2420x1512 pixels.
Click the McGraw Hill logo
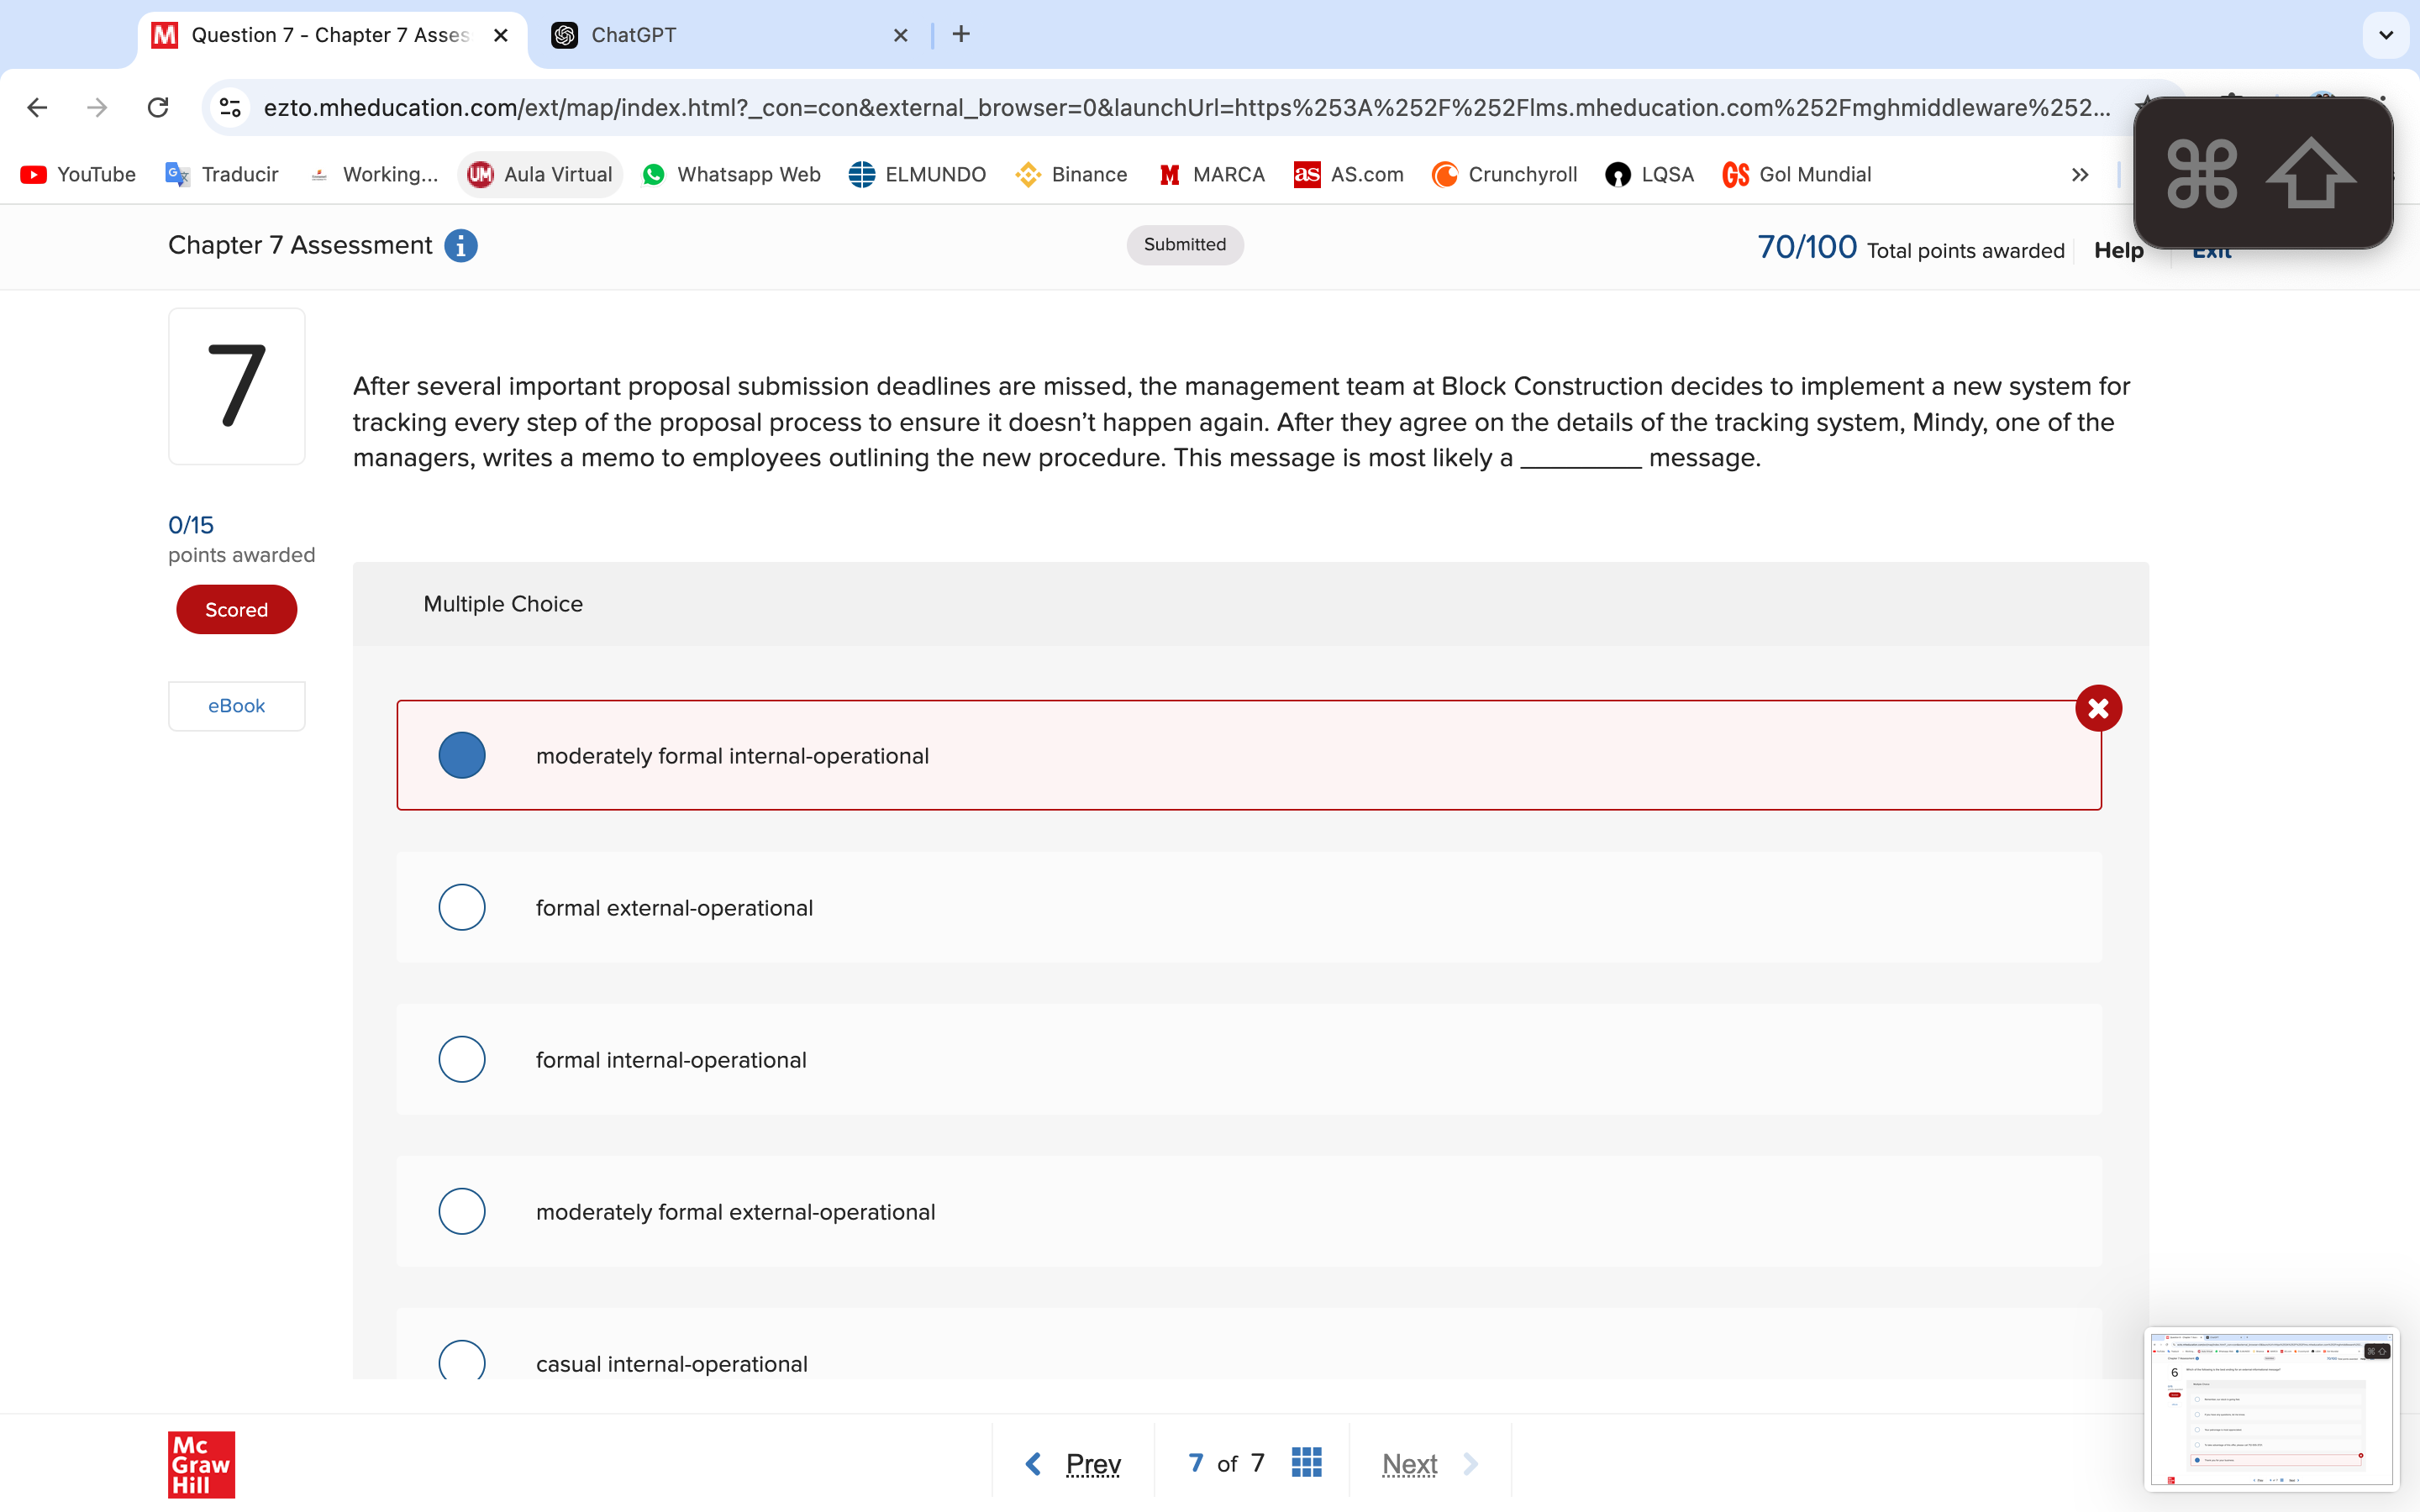click(x=200, y=1464)
